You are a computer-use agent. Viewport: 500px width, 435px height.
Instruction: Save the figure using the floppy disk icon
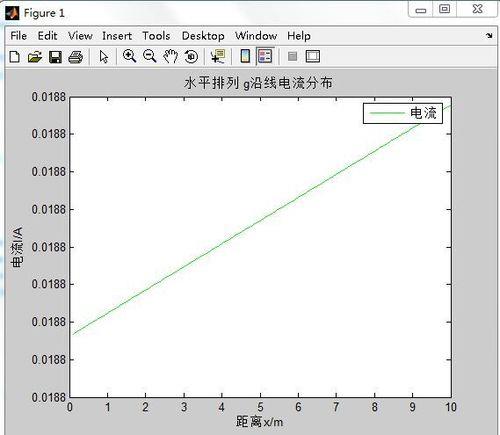(55, 57)
